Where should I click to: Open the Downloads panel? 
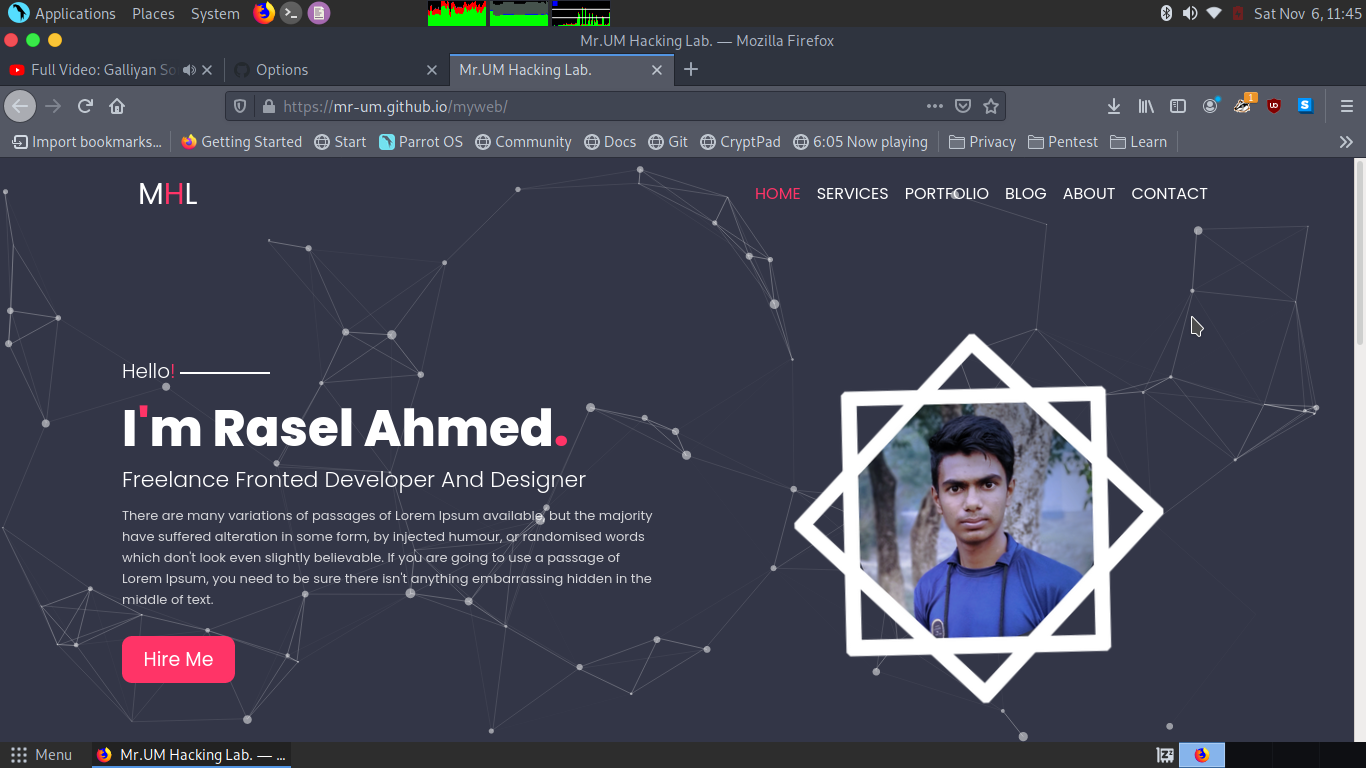pos(1113,106)
